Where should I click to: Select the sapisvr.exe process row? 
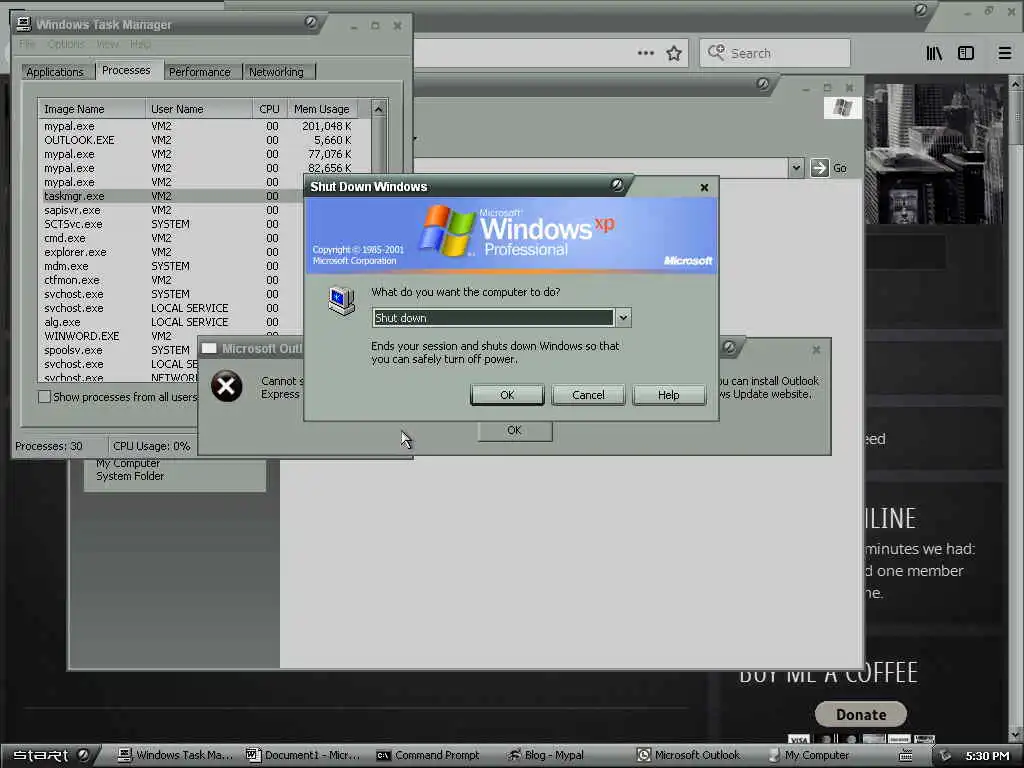(173, 210)
